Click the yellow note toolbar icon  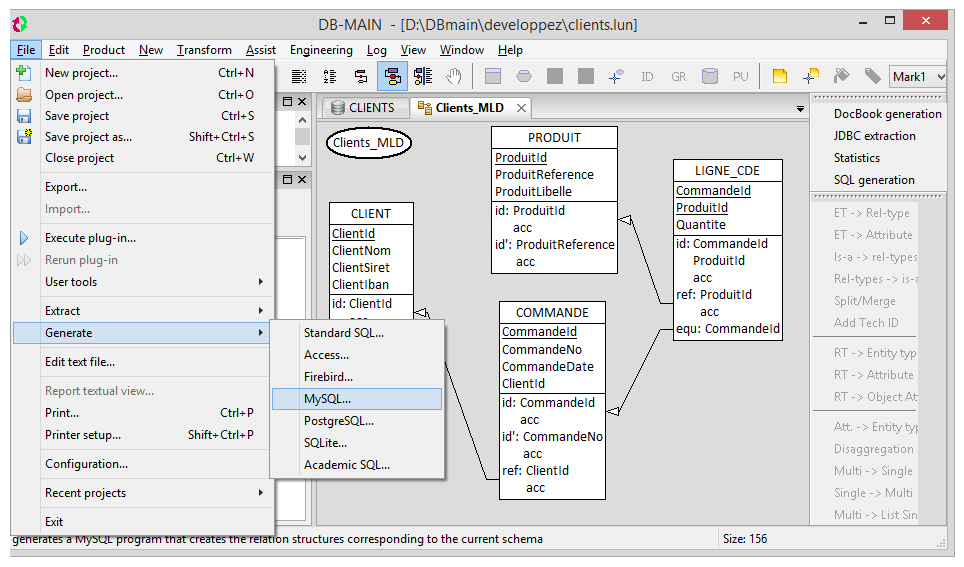tap(780, 76)
